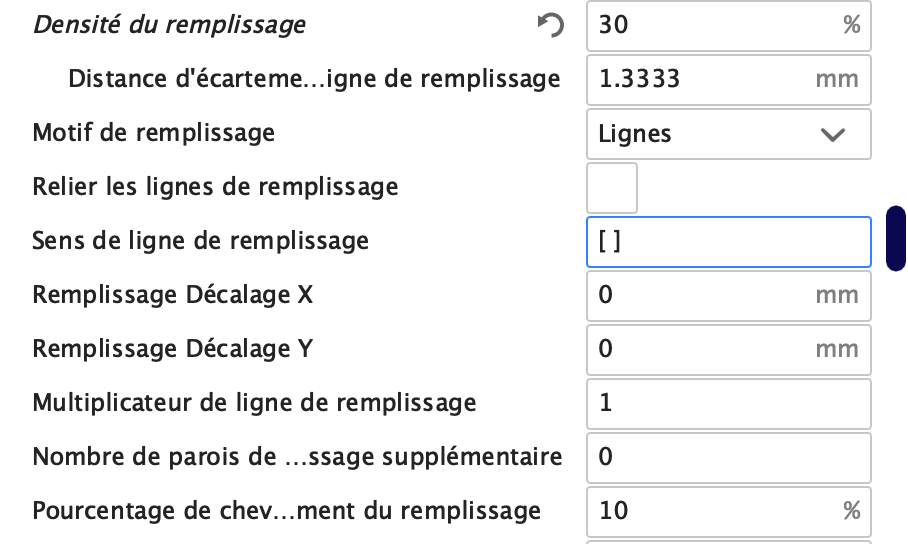The height and width of the screenshot is (544, 908).
Task: Click the Multiplicateur de ligne de remplissage label
Action: [x=254, y=403]
